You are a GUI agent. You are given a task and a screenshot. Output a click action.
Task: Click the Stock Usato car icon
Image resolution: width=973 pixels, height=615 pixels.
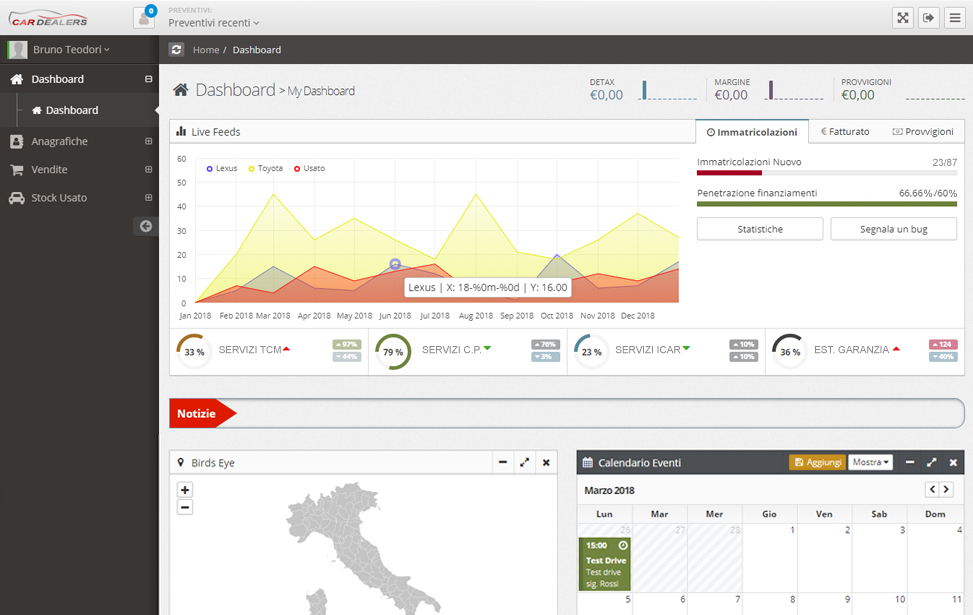tap(17, 198)
